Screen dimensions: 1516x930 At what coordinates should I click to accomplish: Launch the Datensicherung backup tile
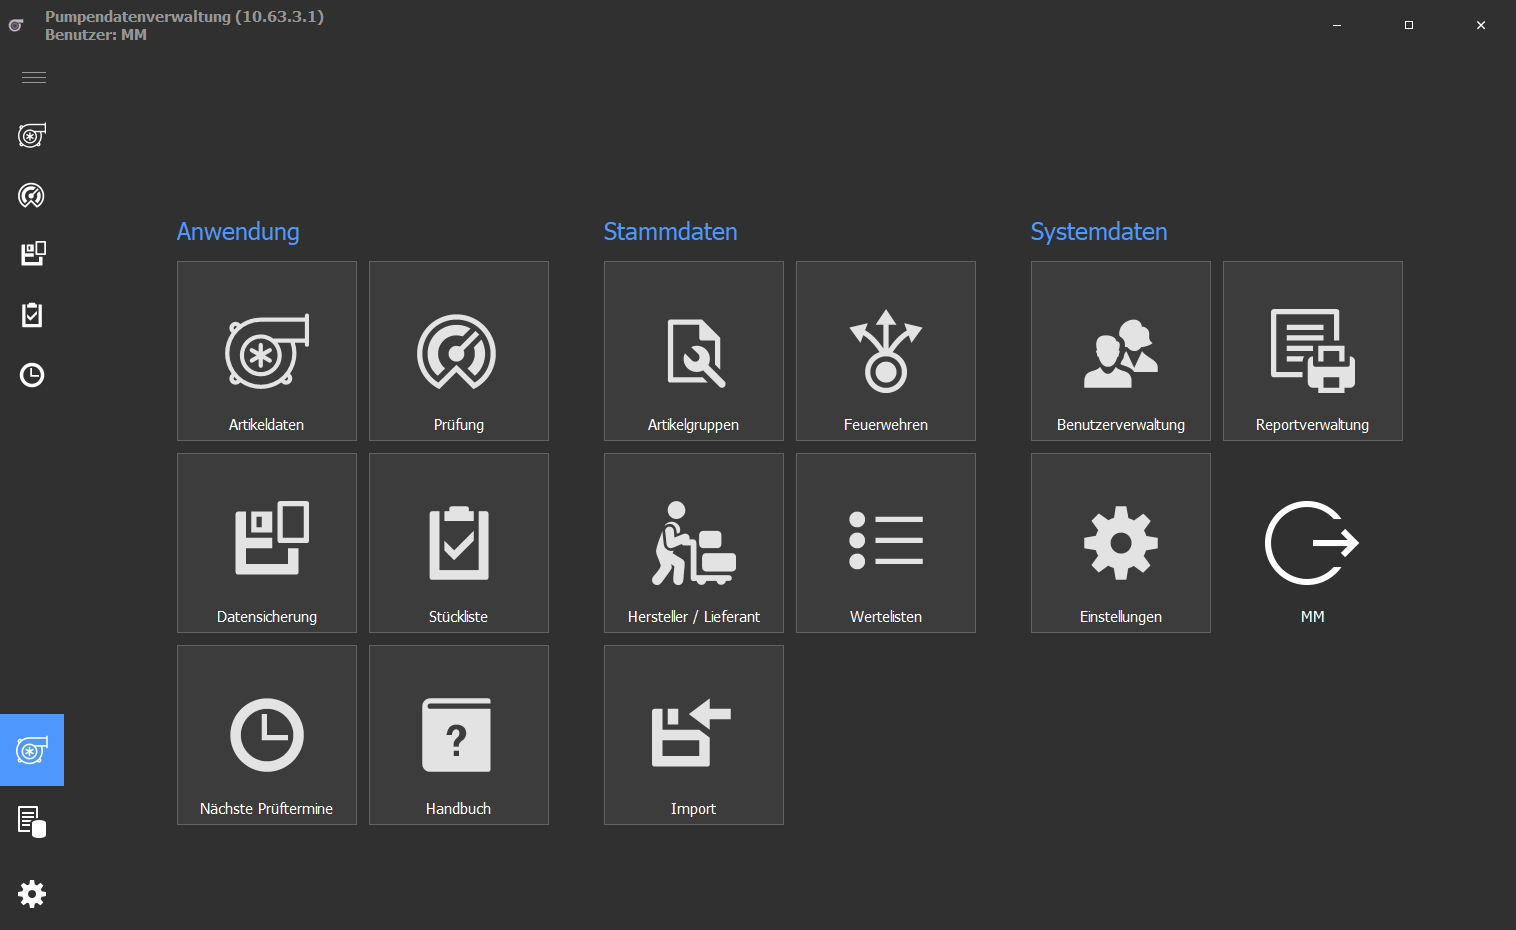click(x=267, y=543)
